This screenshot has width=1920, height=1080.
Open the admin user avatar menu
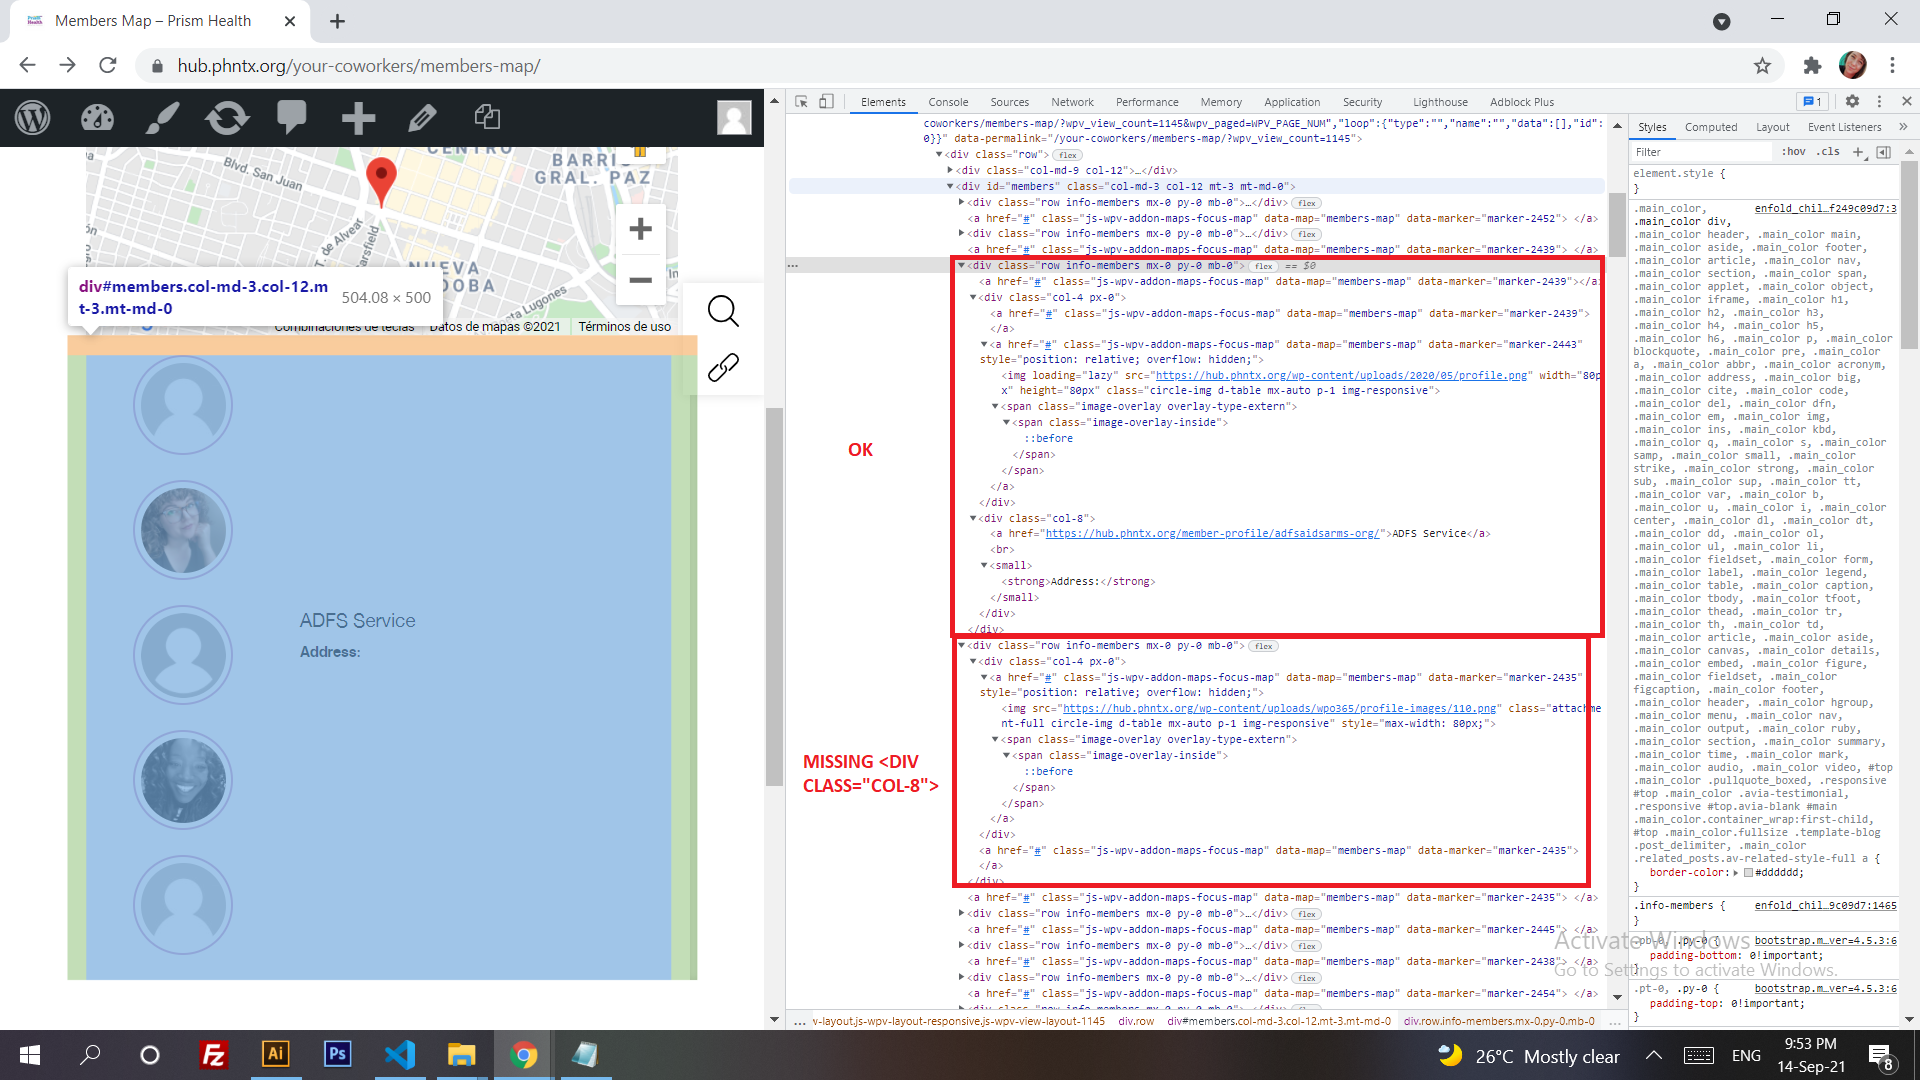734,118
